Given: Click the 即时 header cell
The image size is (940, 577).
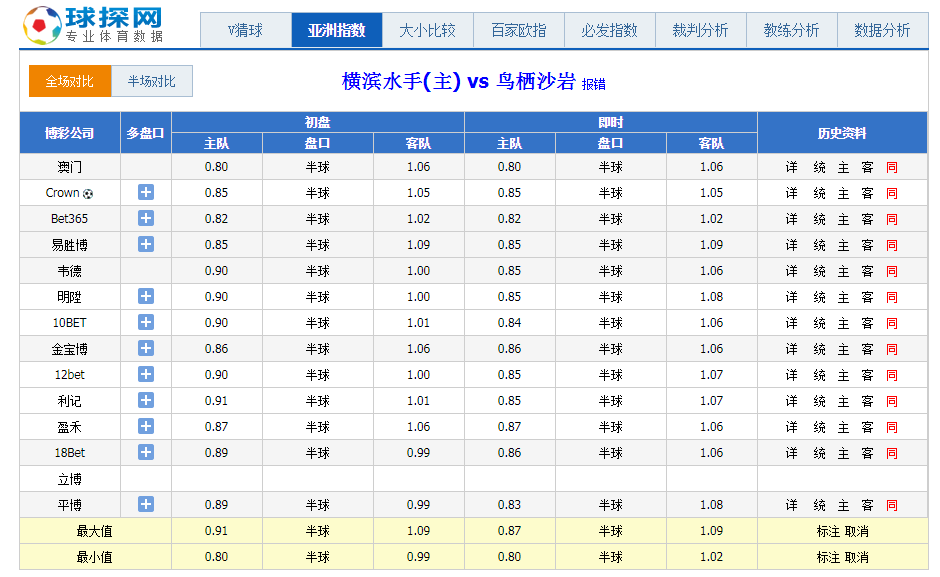Looking at the screenshot, I should (x=611, y=122).
